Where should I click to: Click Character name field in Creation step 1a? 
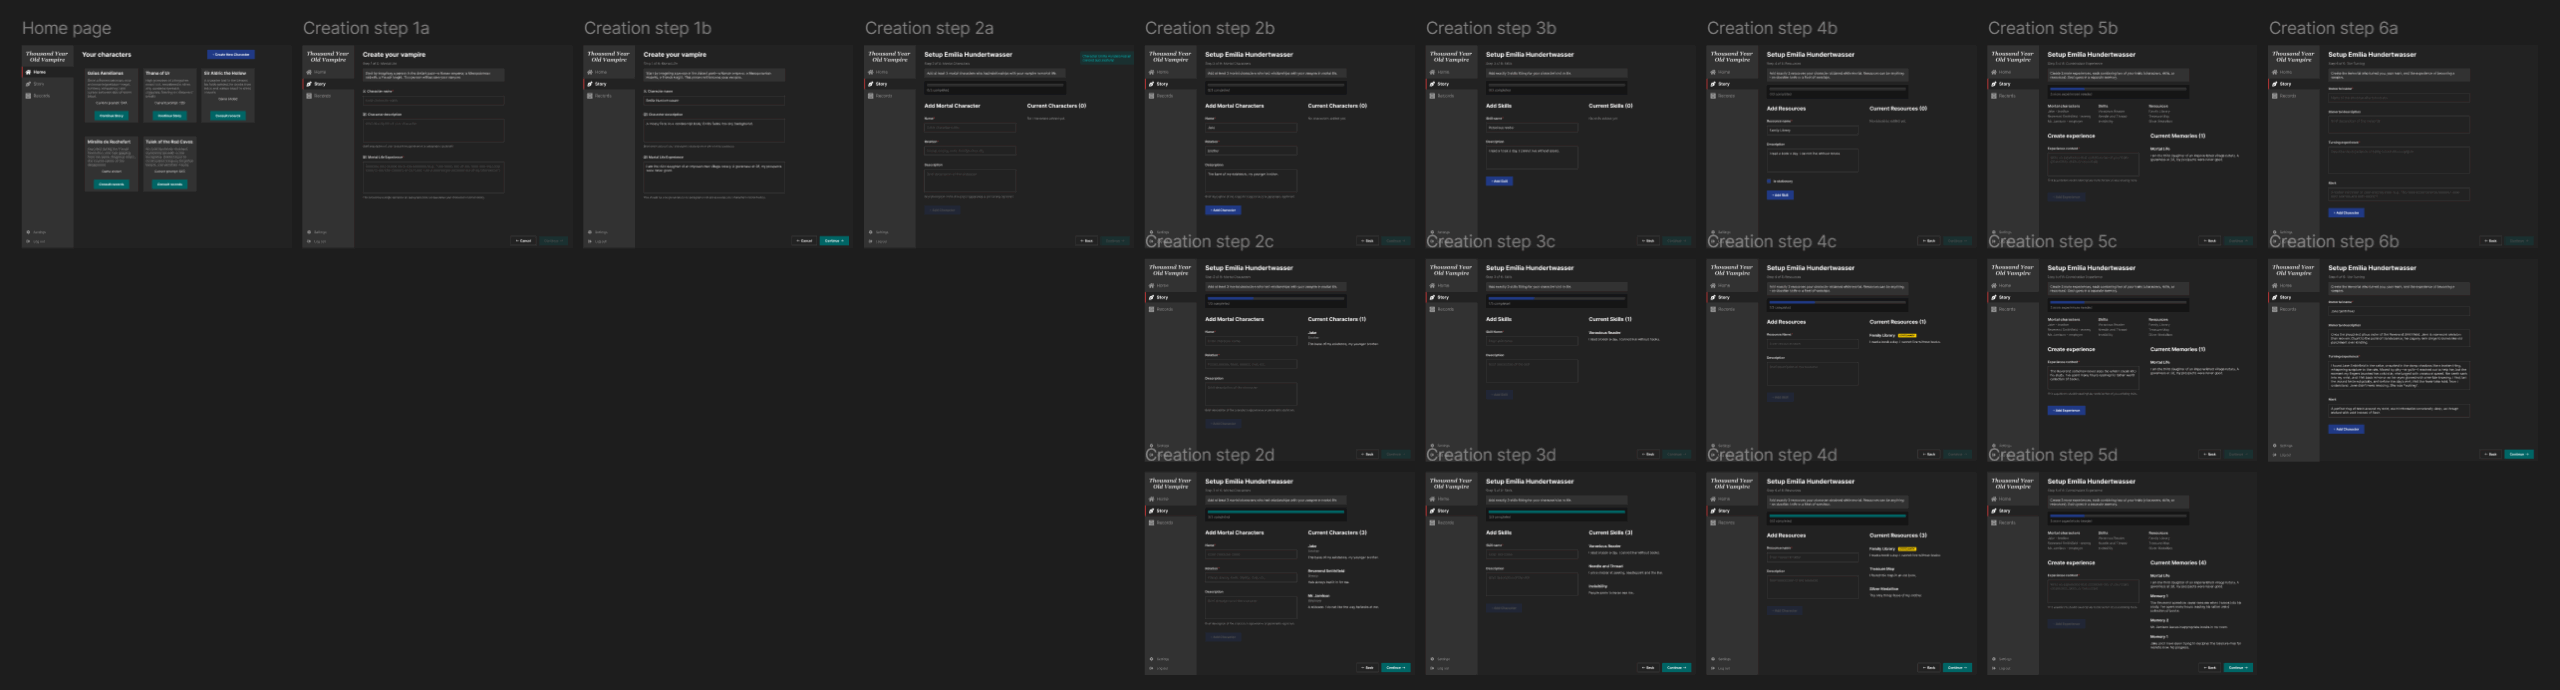[434, 101]
